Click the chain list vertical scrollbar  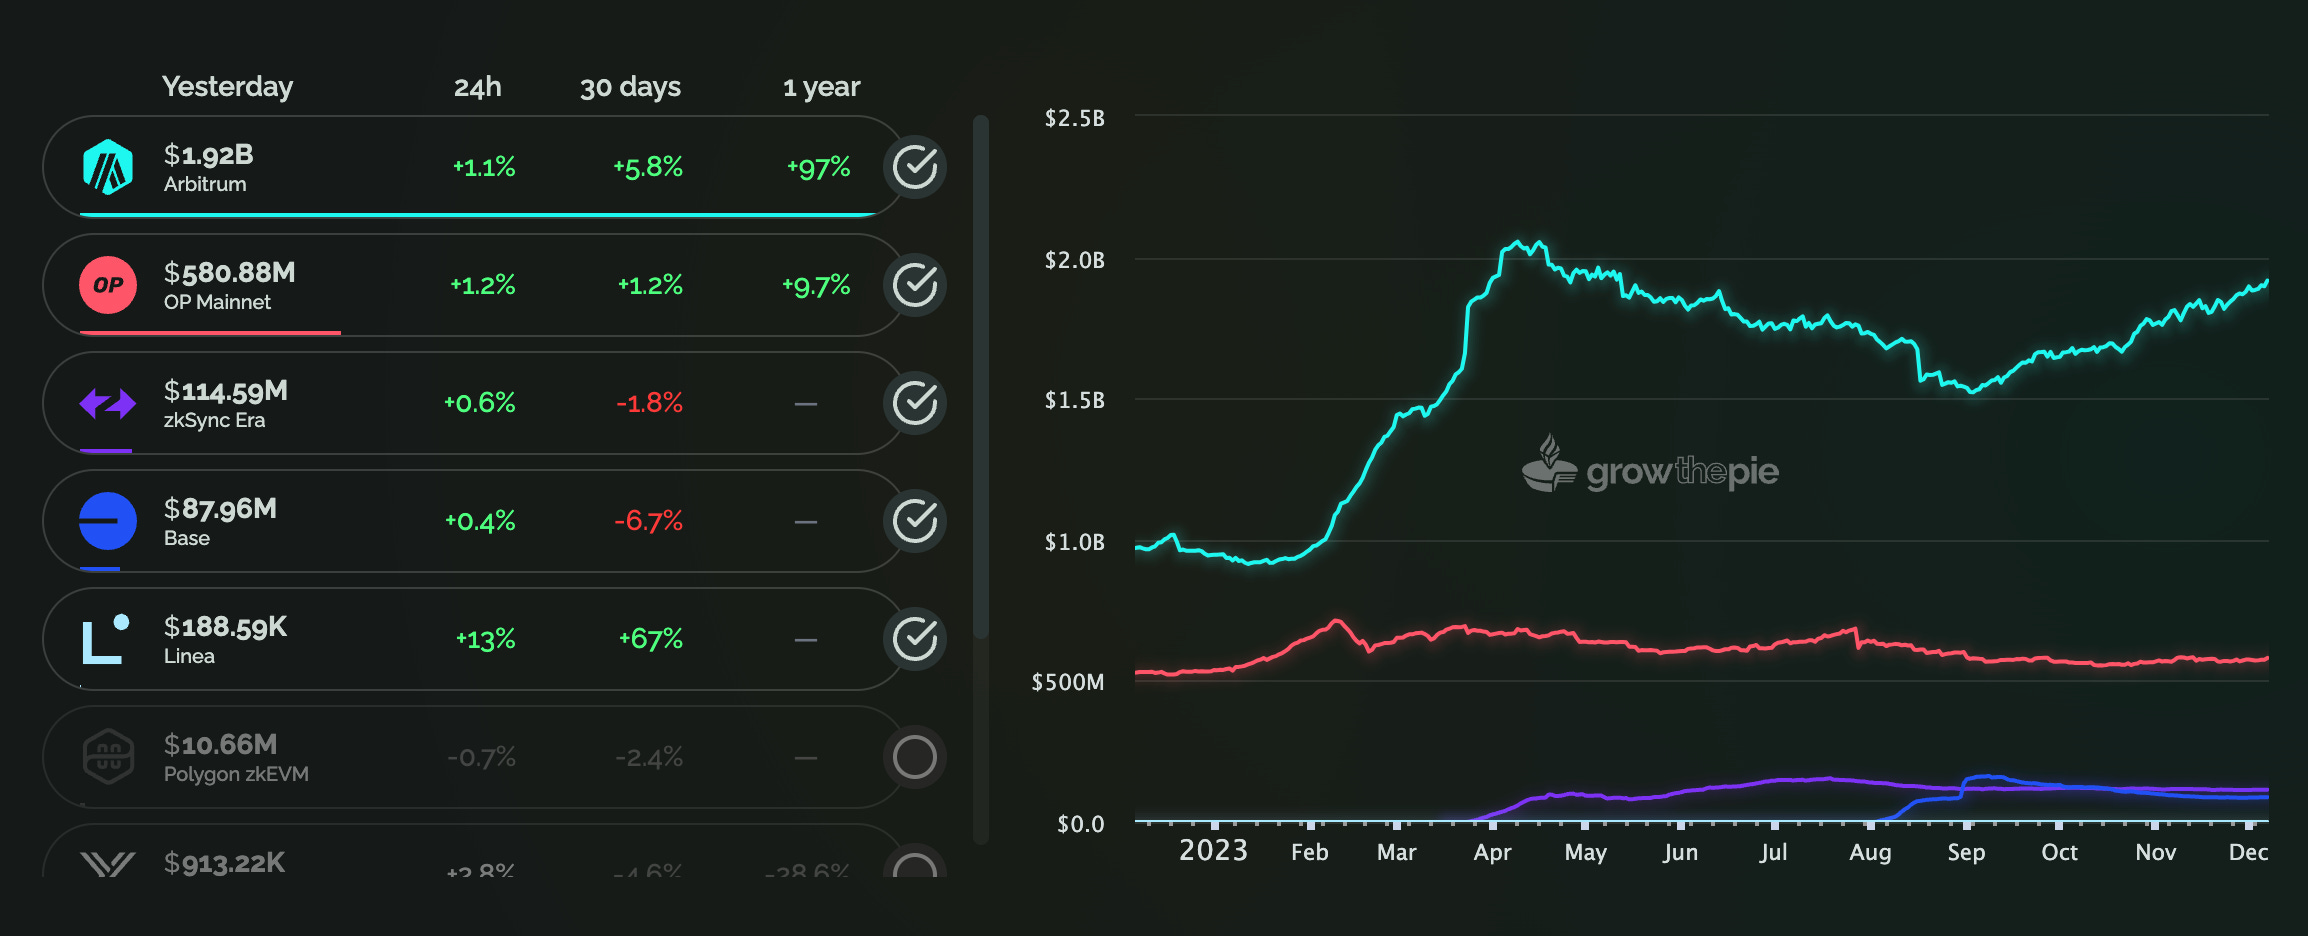click(x=981, y=376)
